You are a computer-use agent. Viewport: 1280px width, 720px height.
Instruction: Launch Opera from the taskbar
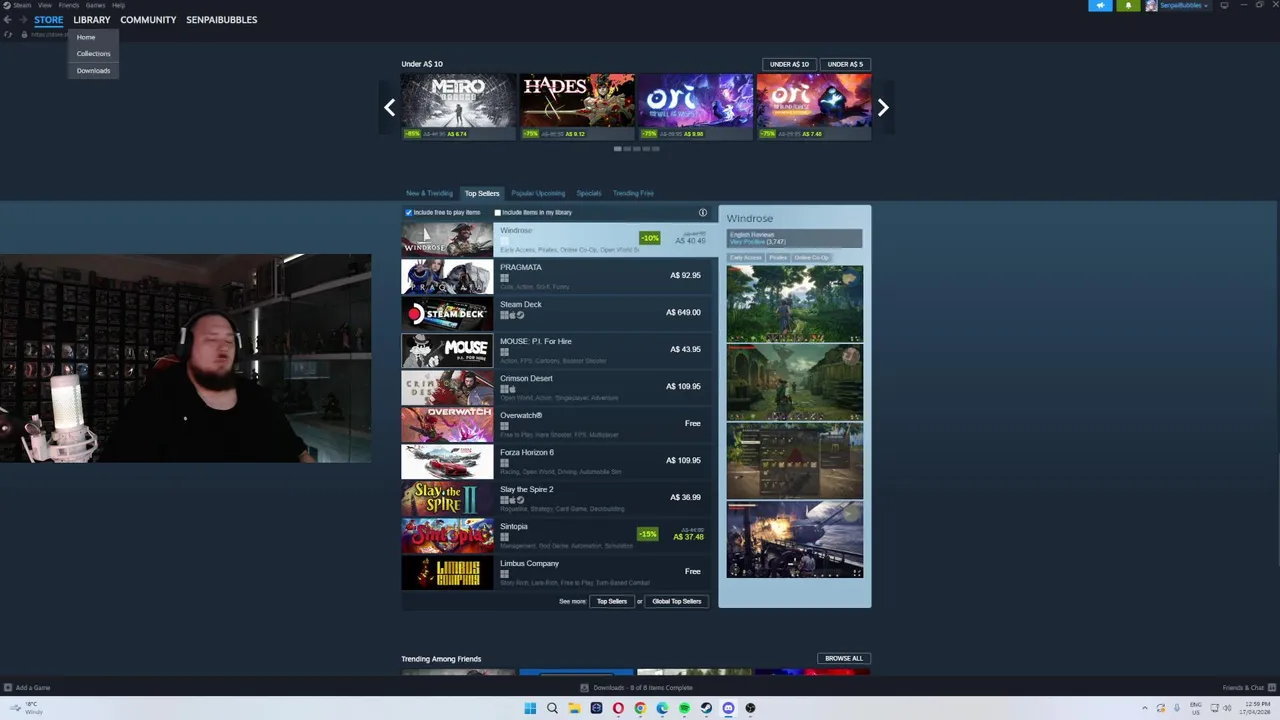click(x=618, y=708)
